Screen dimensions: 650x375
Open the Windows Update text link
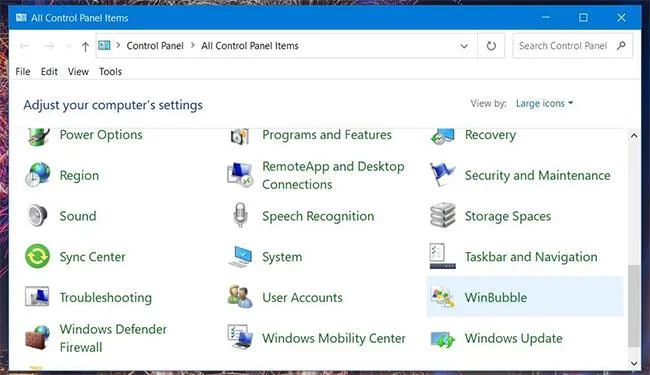(x=514, y=338)
